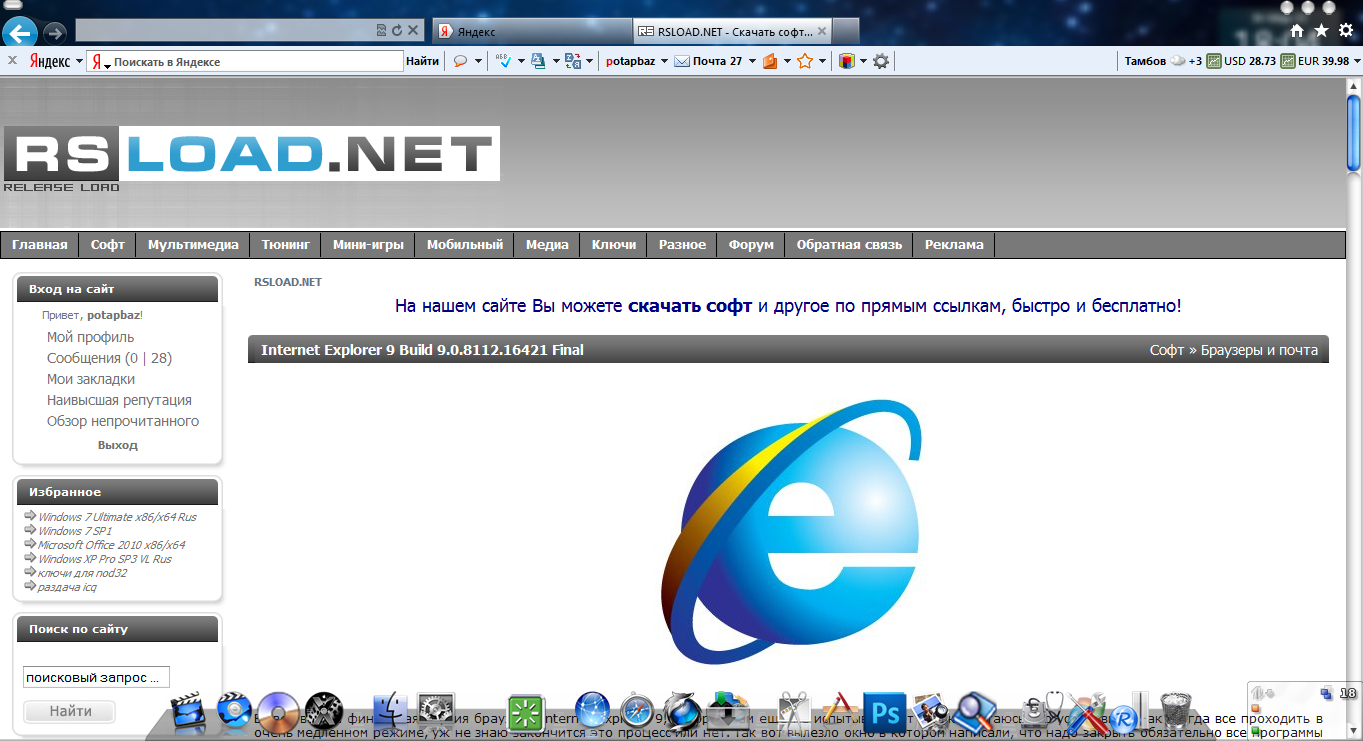Click the Выход logout link
The width and height of the screenshot is (1363, 741).
(118, 445)
